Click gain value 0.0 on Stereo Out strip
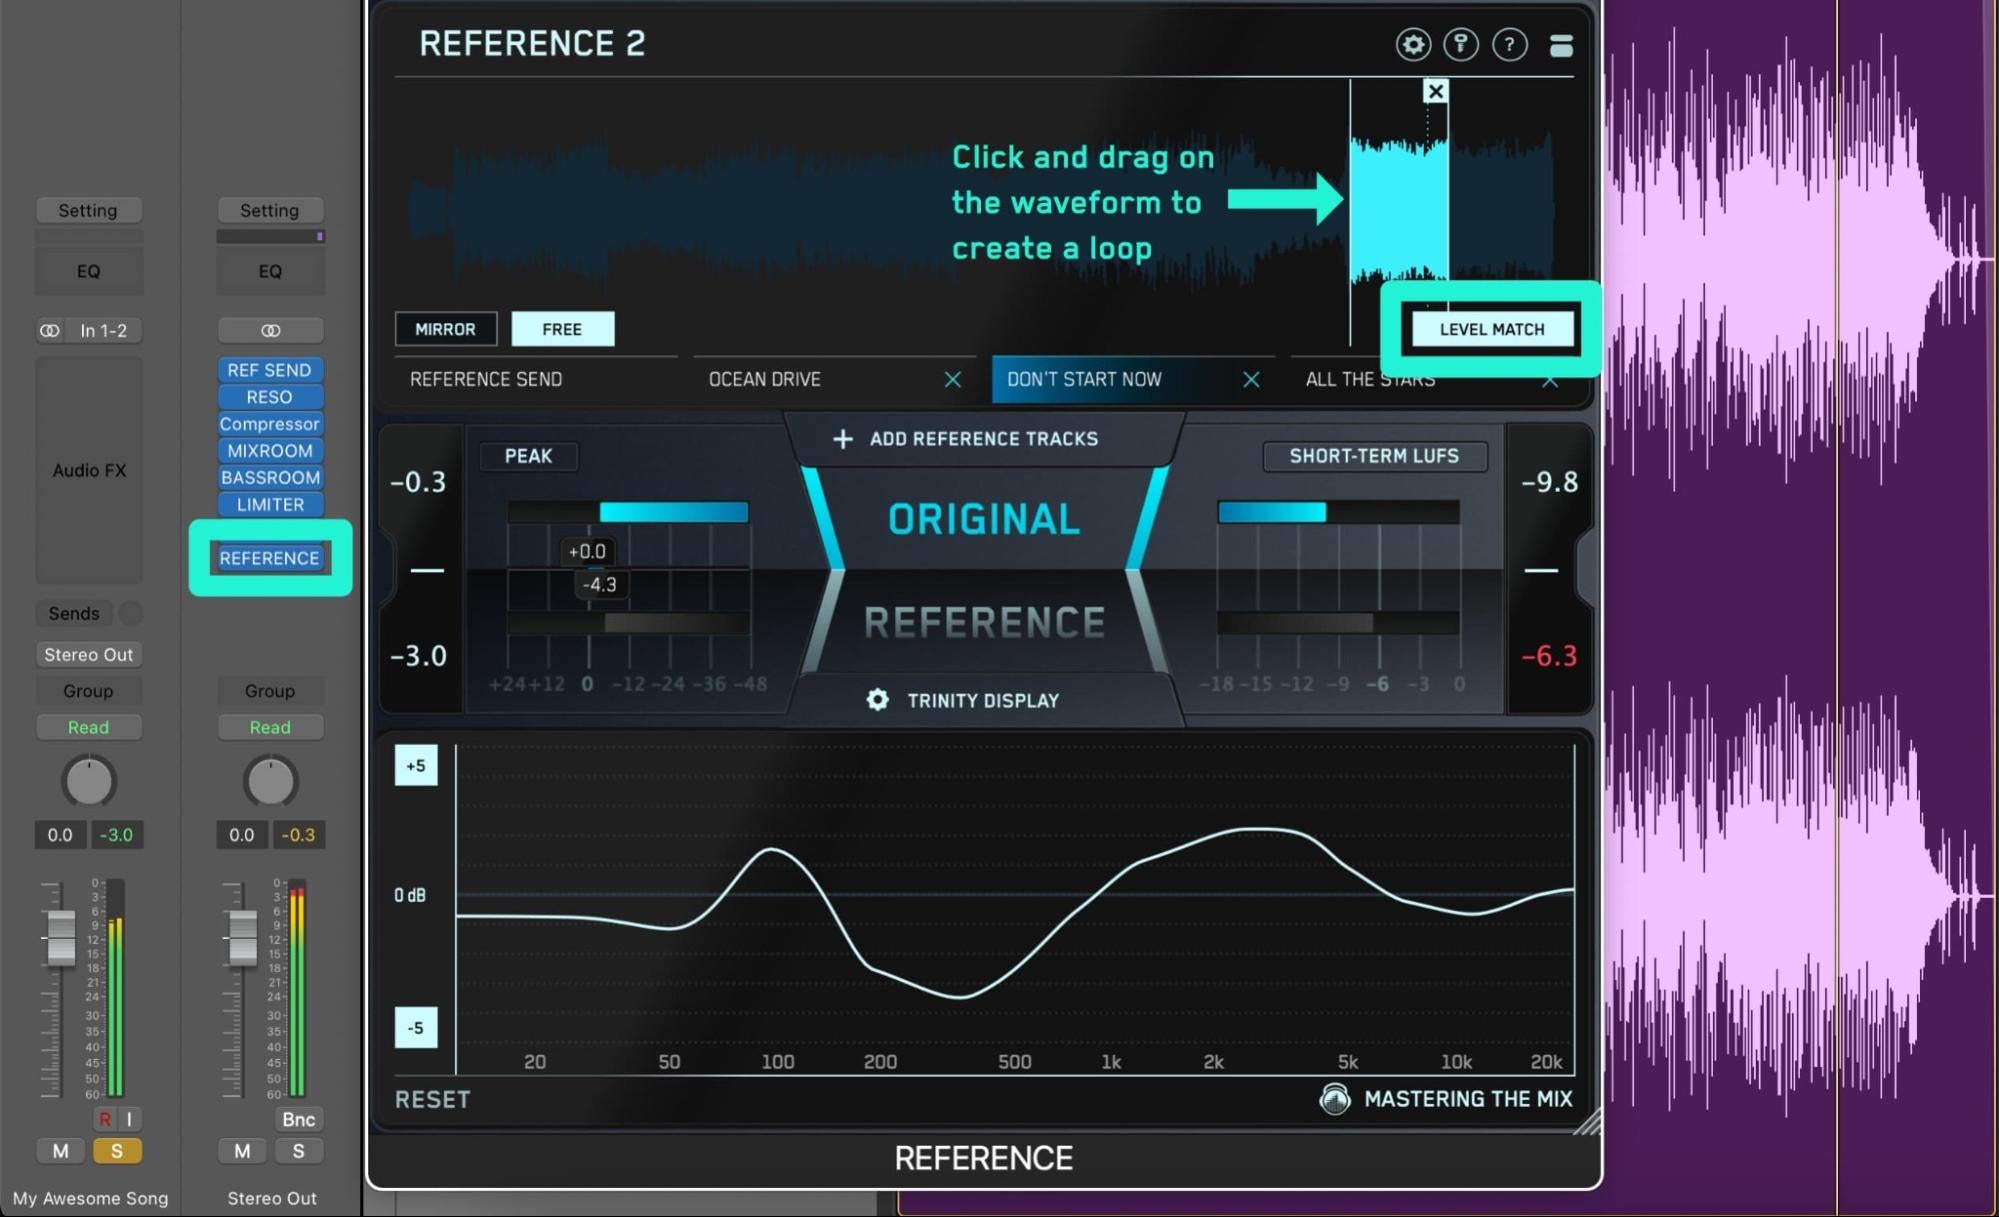1999x1217 pixels. click(x=242, y=835)
